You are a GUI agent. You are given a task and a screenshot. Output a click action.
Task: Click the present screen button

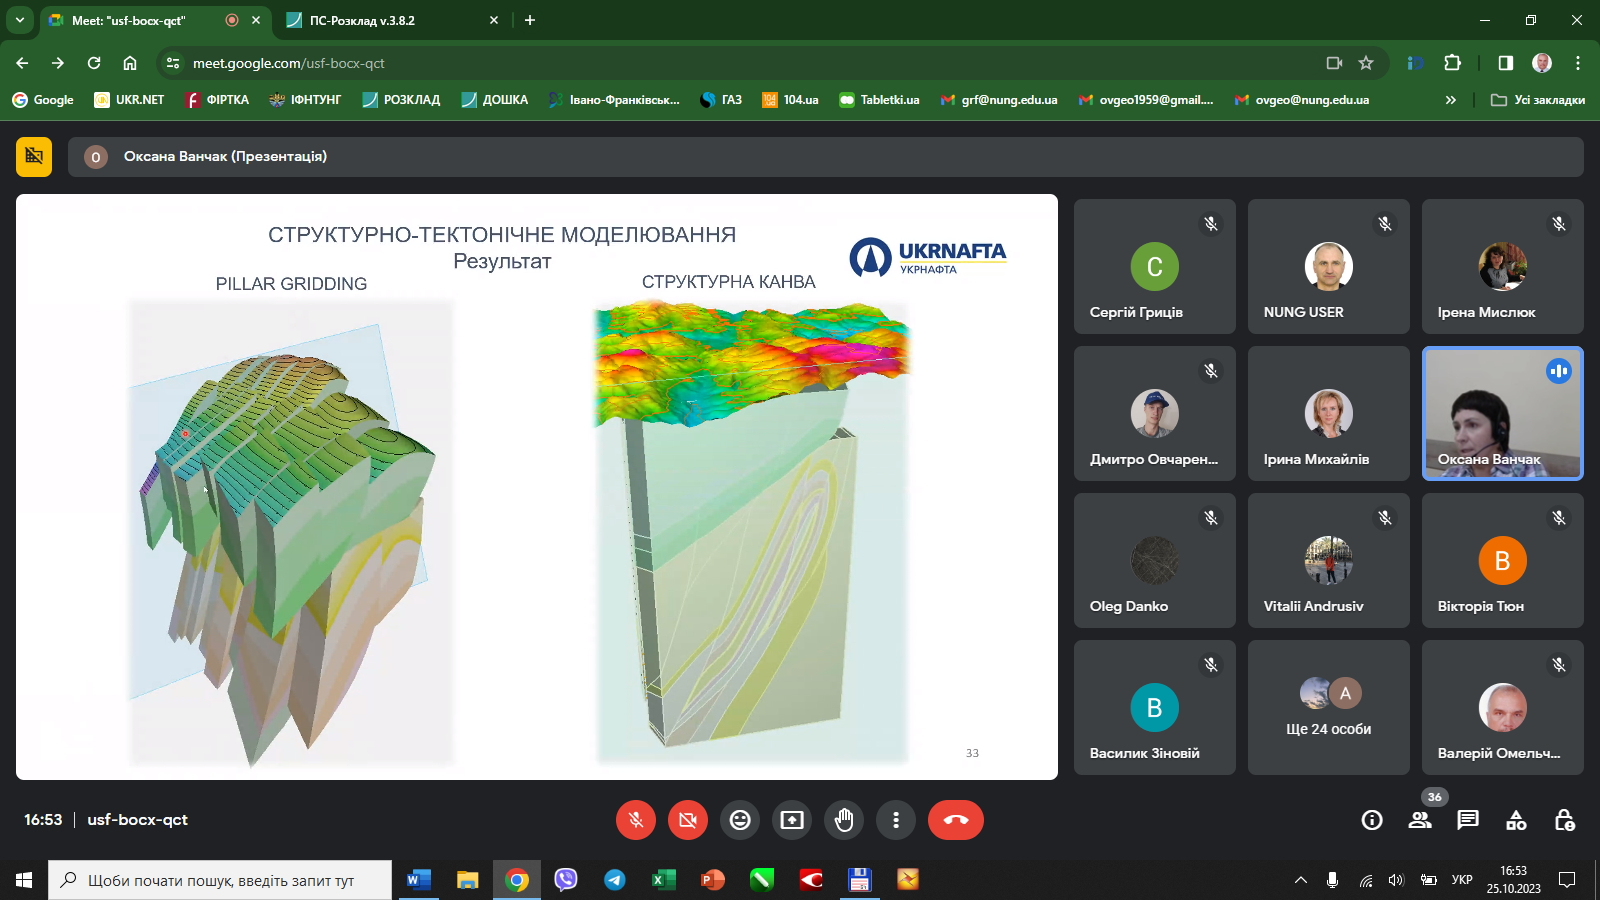pos(792,820)
